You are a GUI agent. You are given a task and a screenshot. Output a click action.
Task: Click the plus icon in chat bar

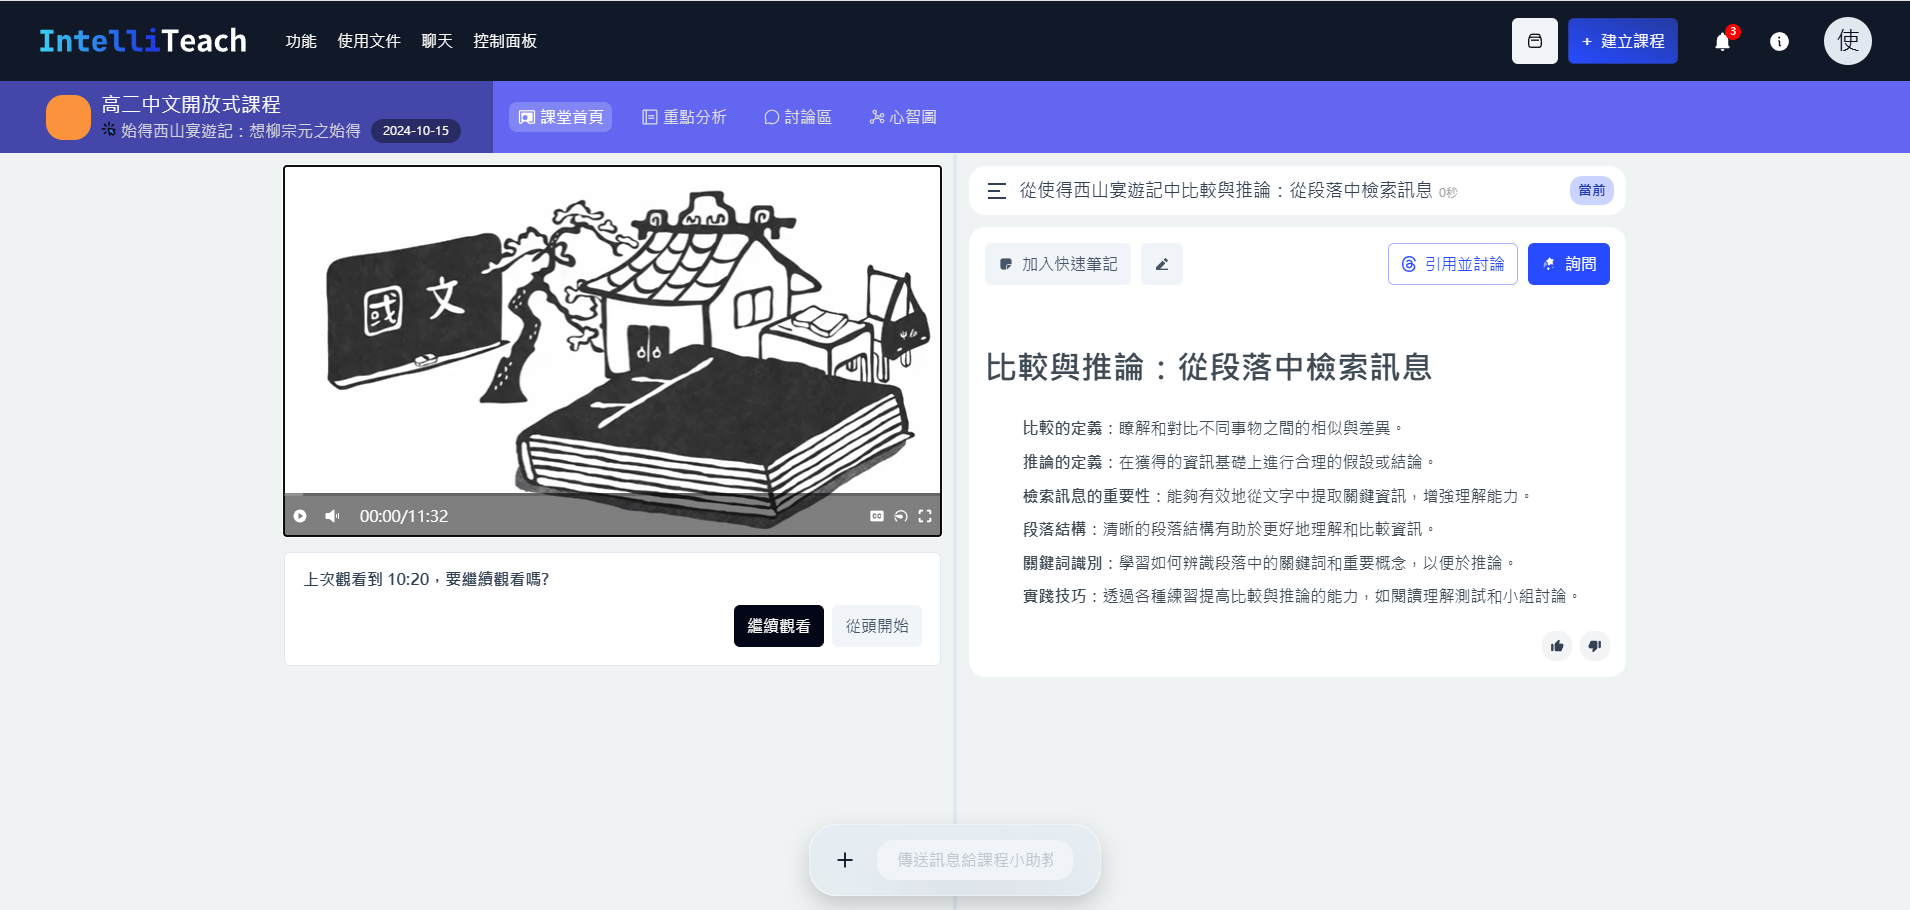[845, 860]
